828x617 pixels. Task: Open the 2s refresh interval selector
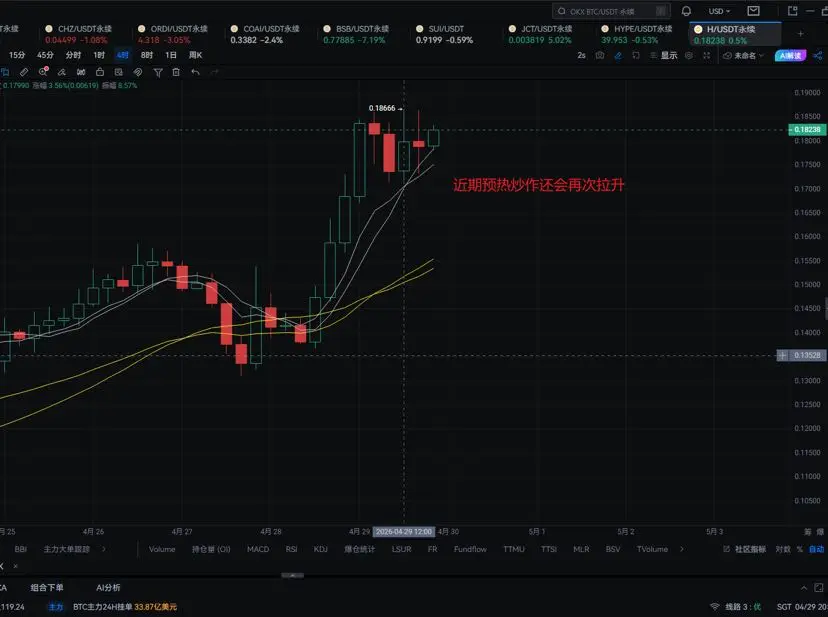(581, 55)
